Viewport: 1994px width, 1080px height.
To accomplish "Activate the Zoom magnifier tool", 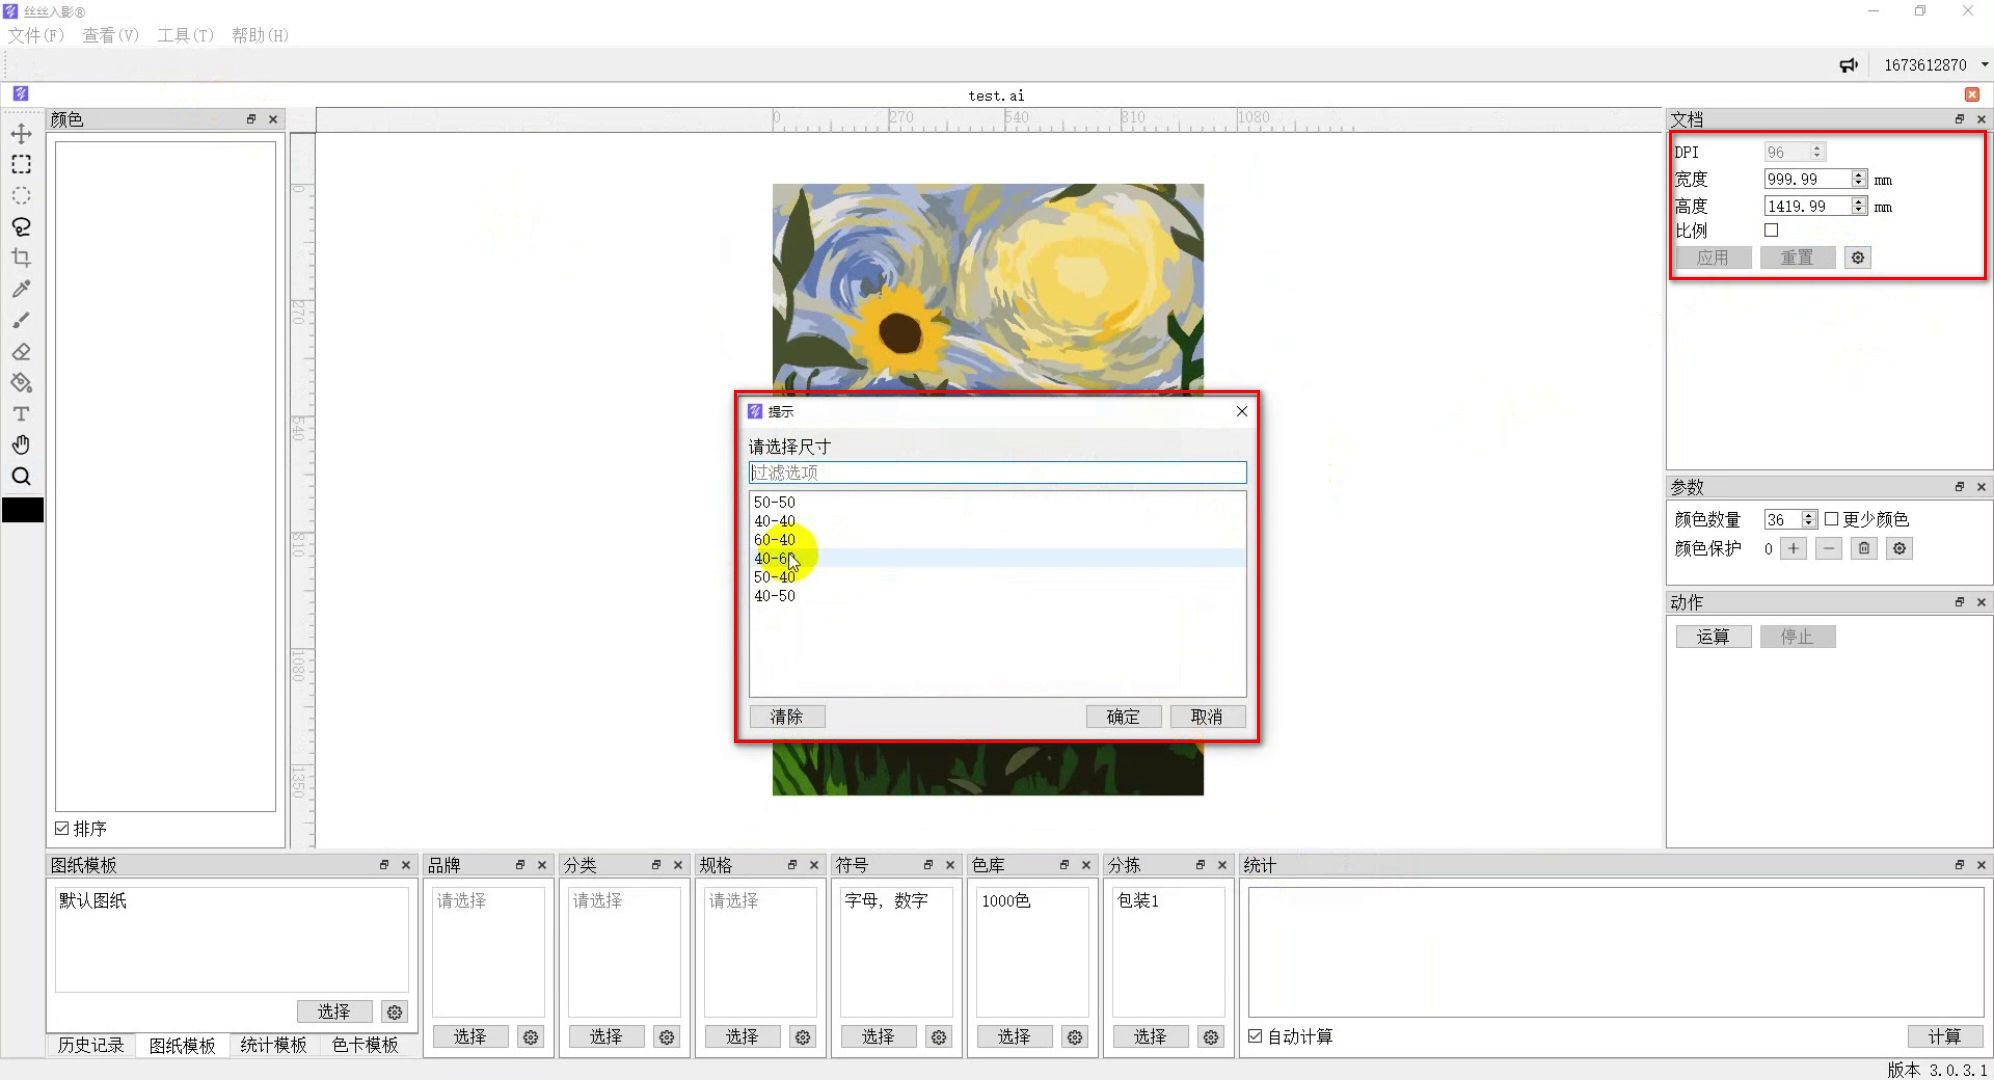I will coord(21,476).
